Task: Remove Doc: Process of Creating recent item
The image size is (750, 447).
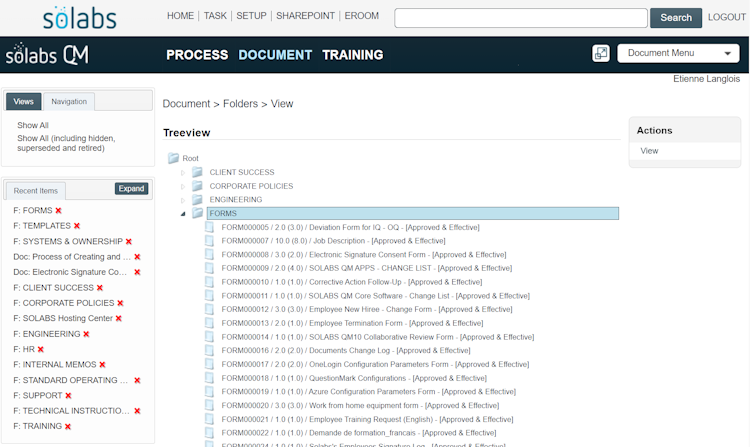Action: [x=137, y=257]
